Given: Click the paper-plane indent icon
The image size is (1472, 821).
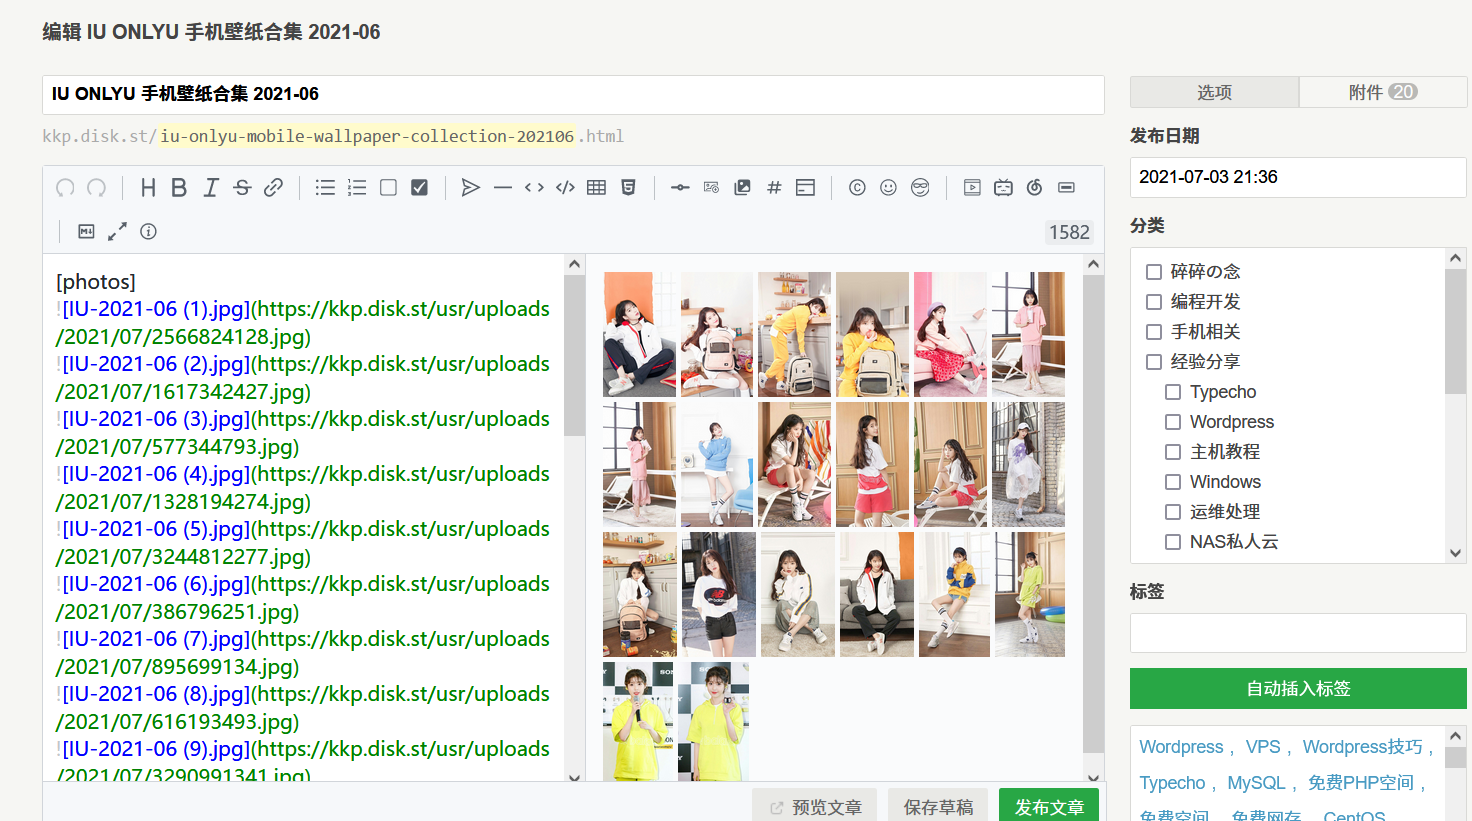Looking at the screenshot, I should pyautogui.click(x=471, y=187).
